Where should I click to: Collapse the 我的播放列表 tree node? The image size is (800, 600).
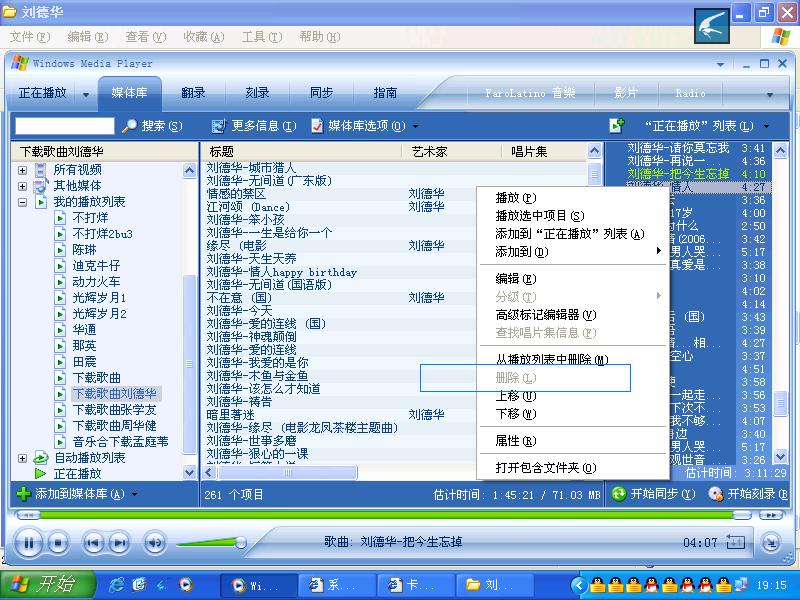[x=22, y=202]
